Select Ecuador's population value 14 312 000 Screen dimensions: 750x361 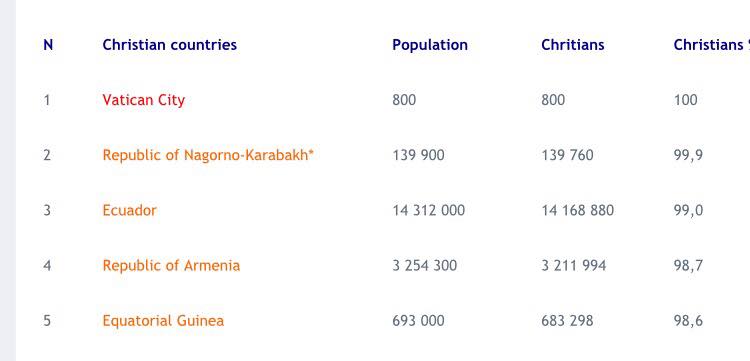(429, 210)
